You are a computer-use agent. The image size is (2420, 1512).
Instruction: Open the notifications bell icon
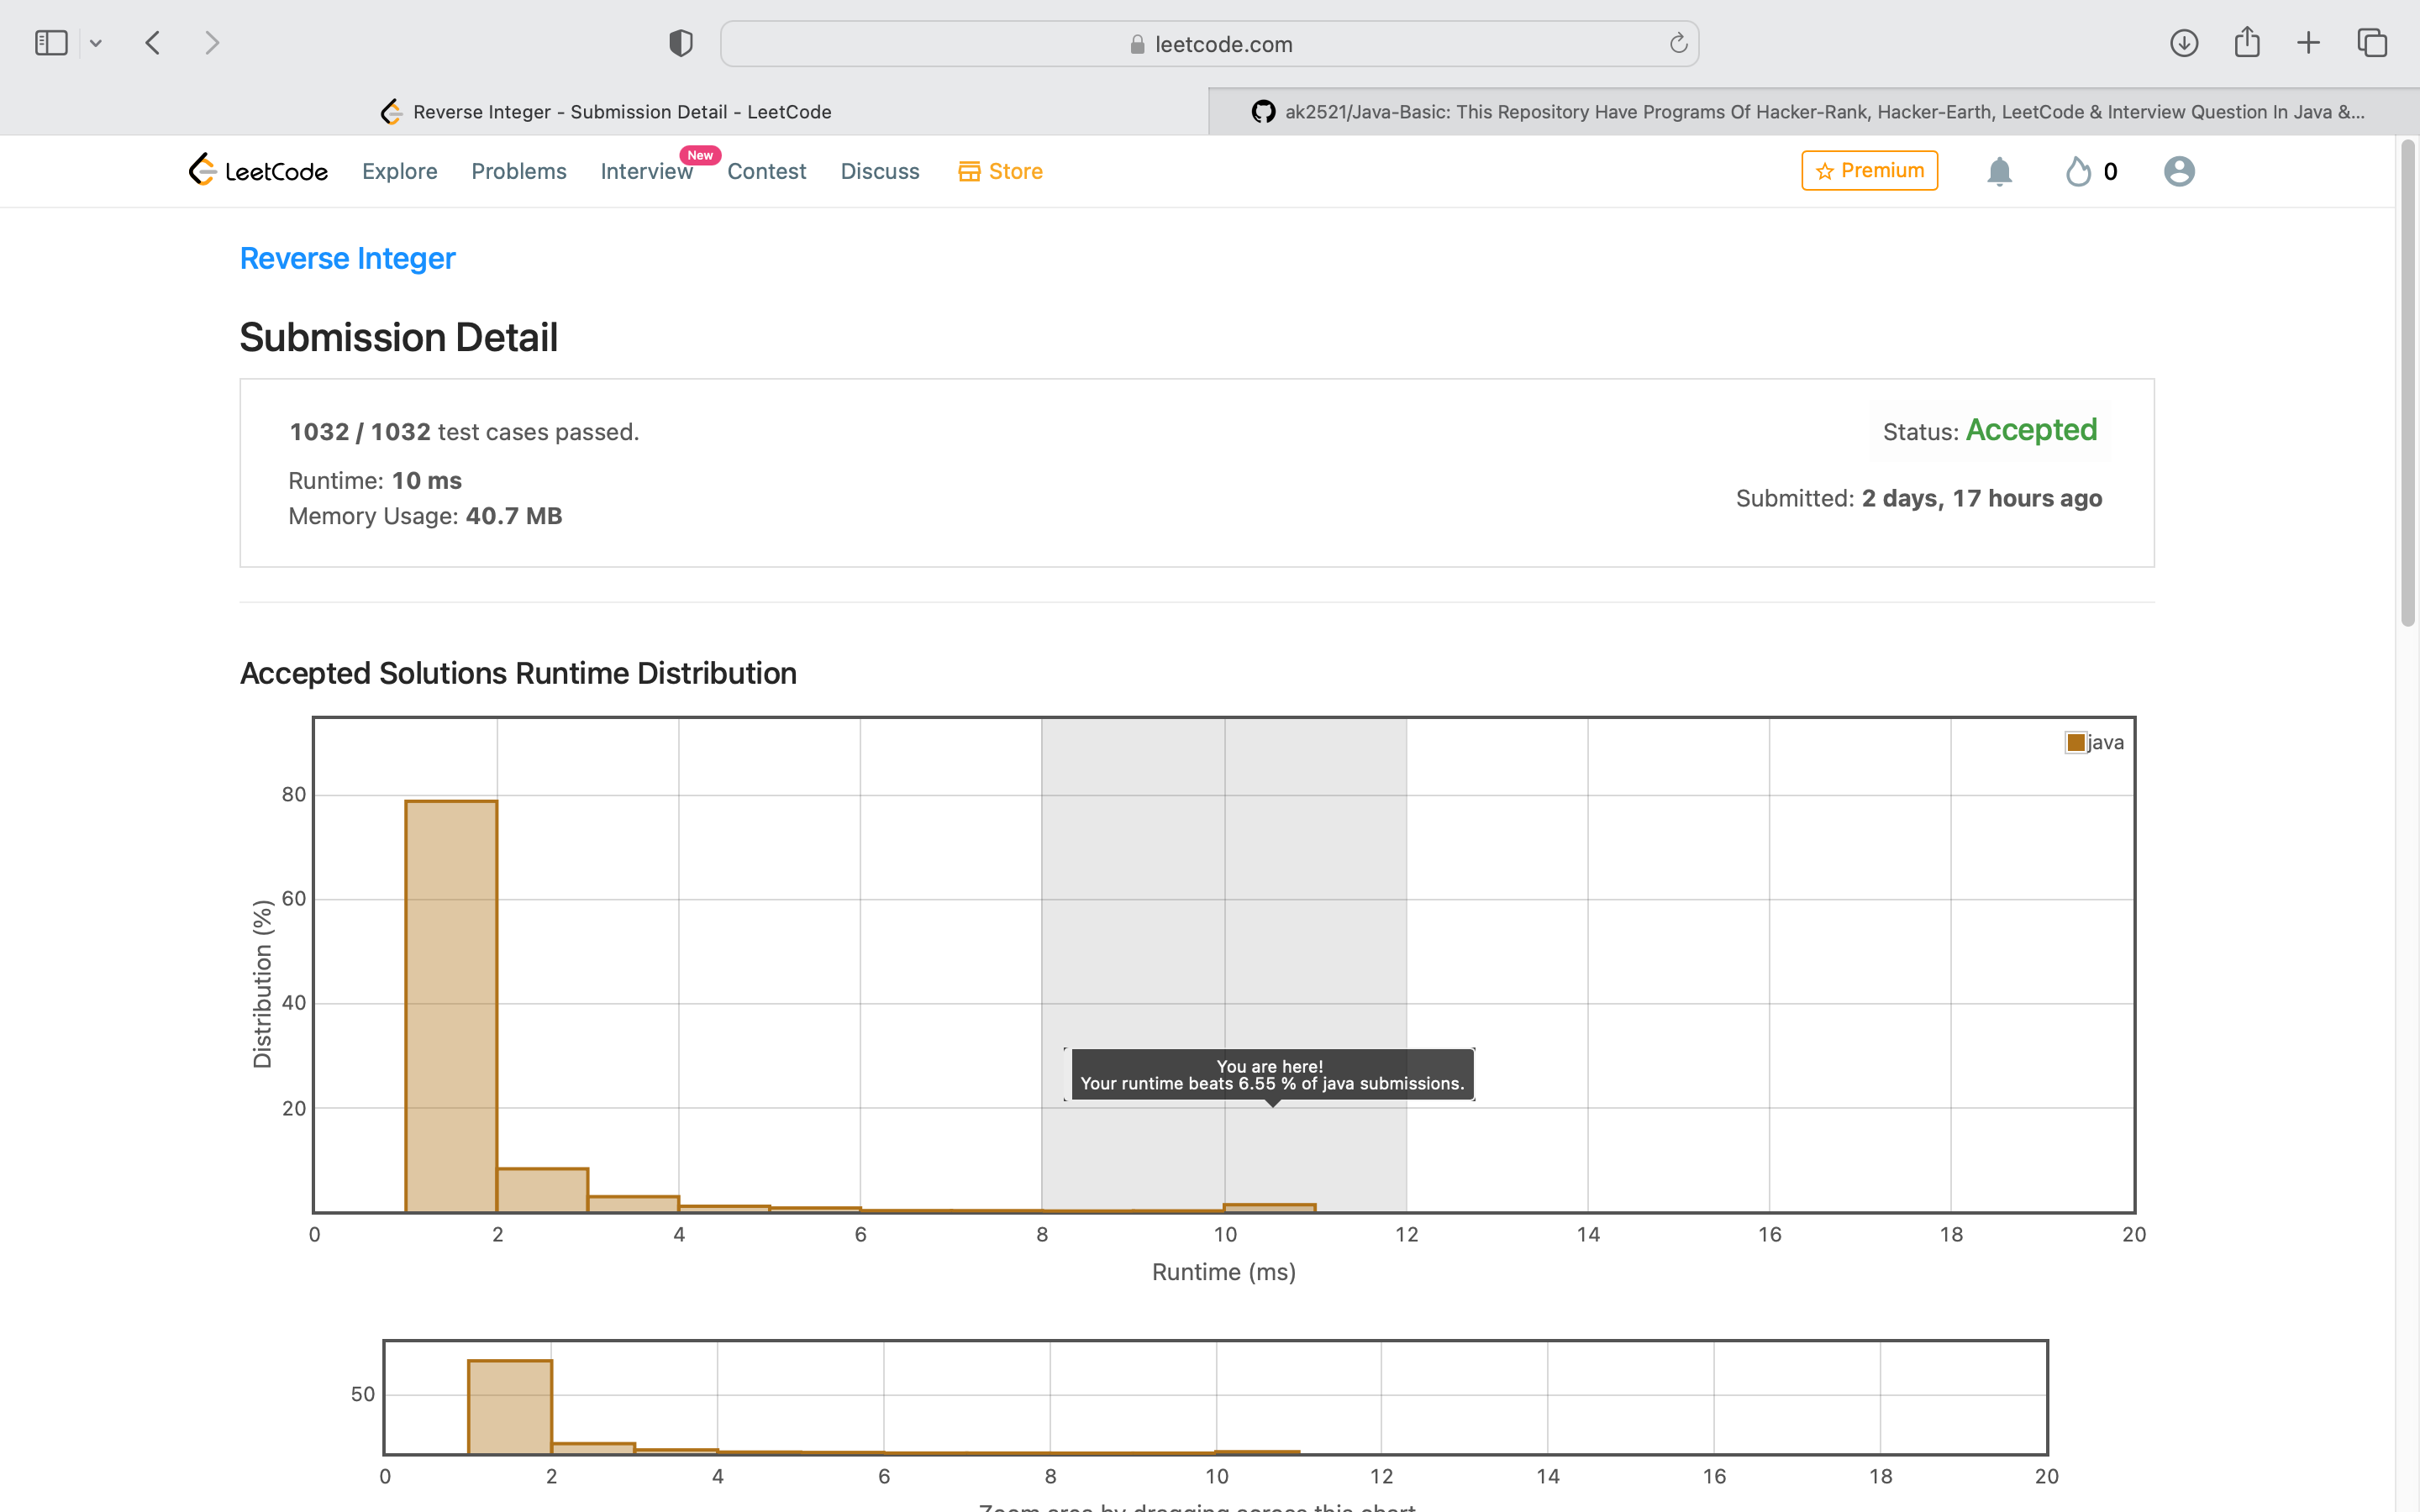pos(1998,171)
